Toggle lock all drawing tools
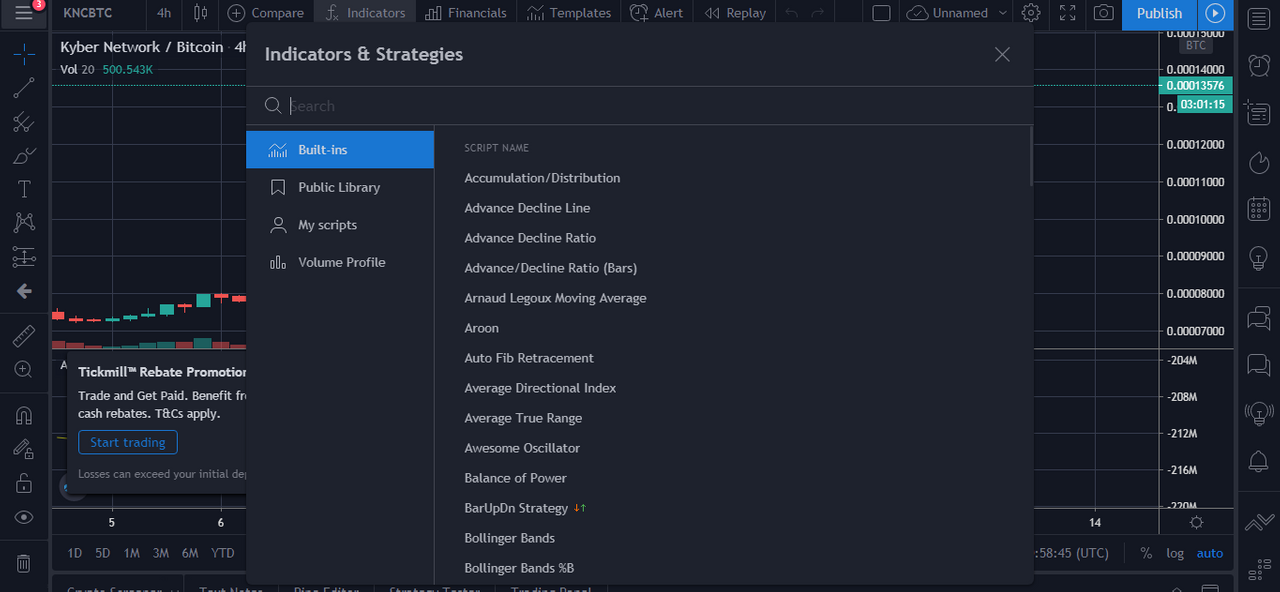This screenshot has height=592, width=1280. pyautogui.click(x=24, y=483)
